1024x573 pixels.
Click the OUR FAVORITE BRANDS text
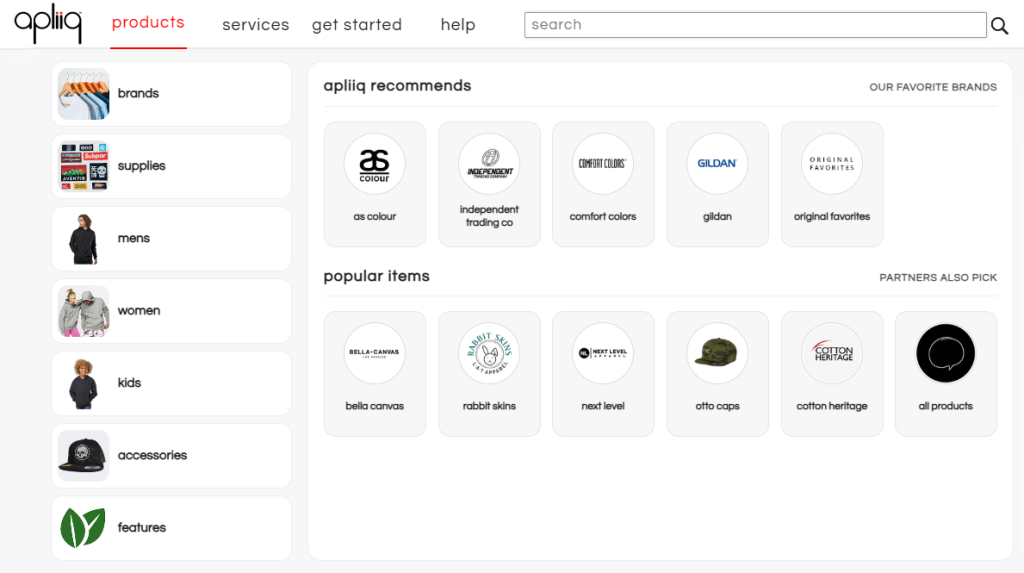click(x=933, y=88)
